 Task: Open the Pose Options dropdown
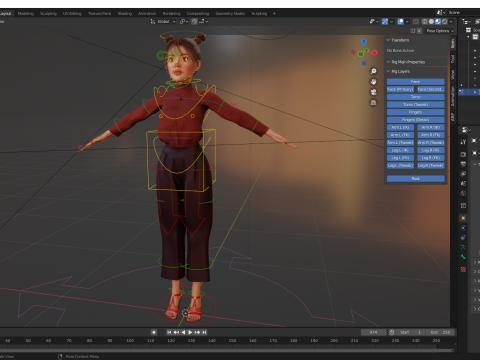[x=440, y=31]
